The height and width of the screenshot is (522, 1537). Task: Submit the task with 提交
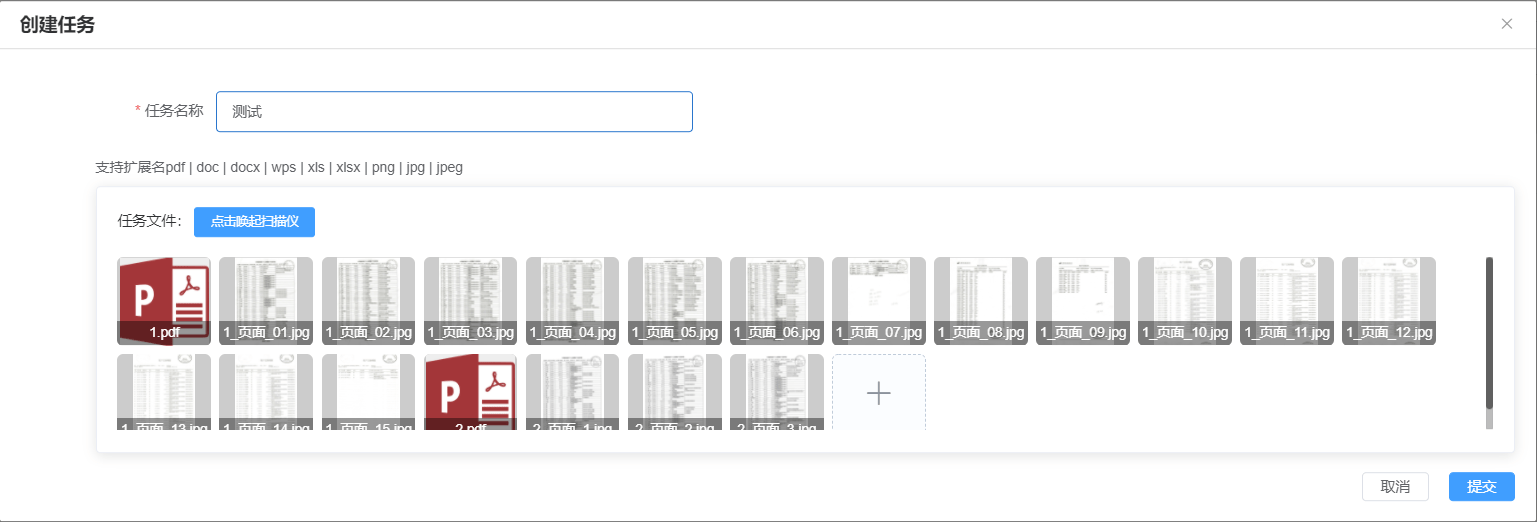coord(1481,486)
